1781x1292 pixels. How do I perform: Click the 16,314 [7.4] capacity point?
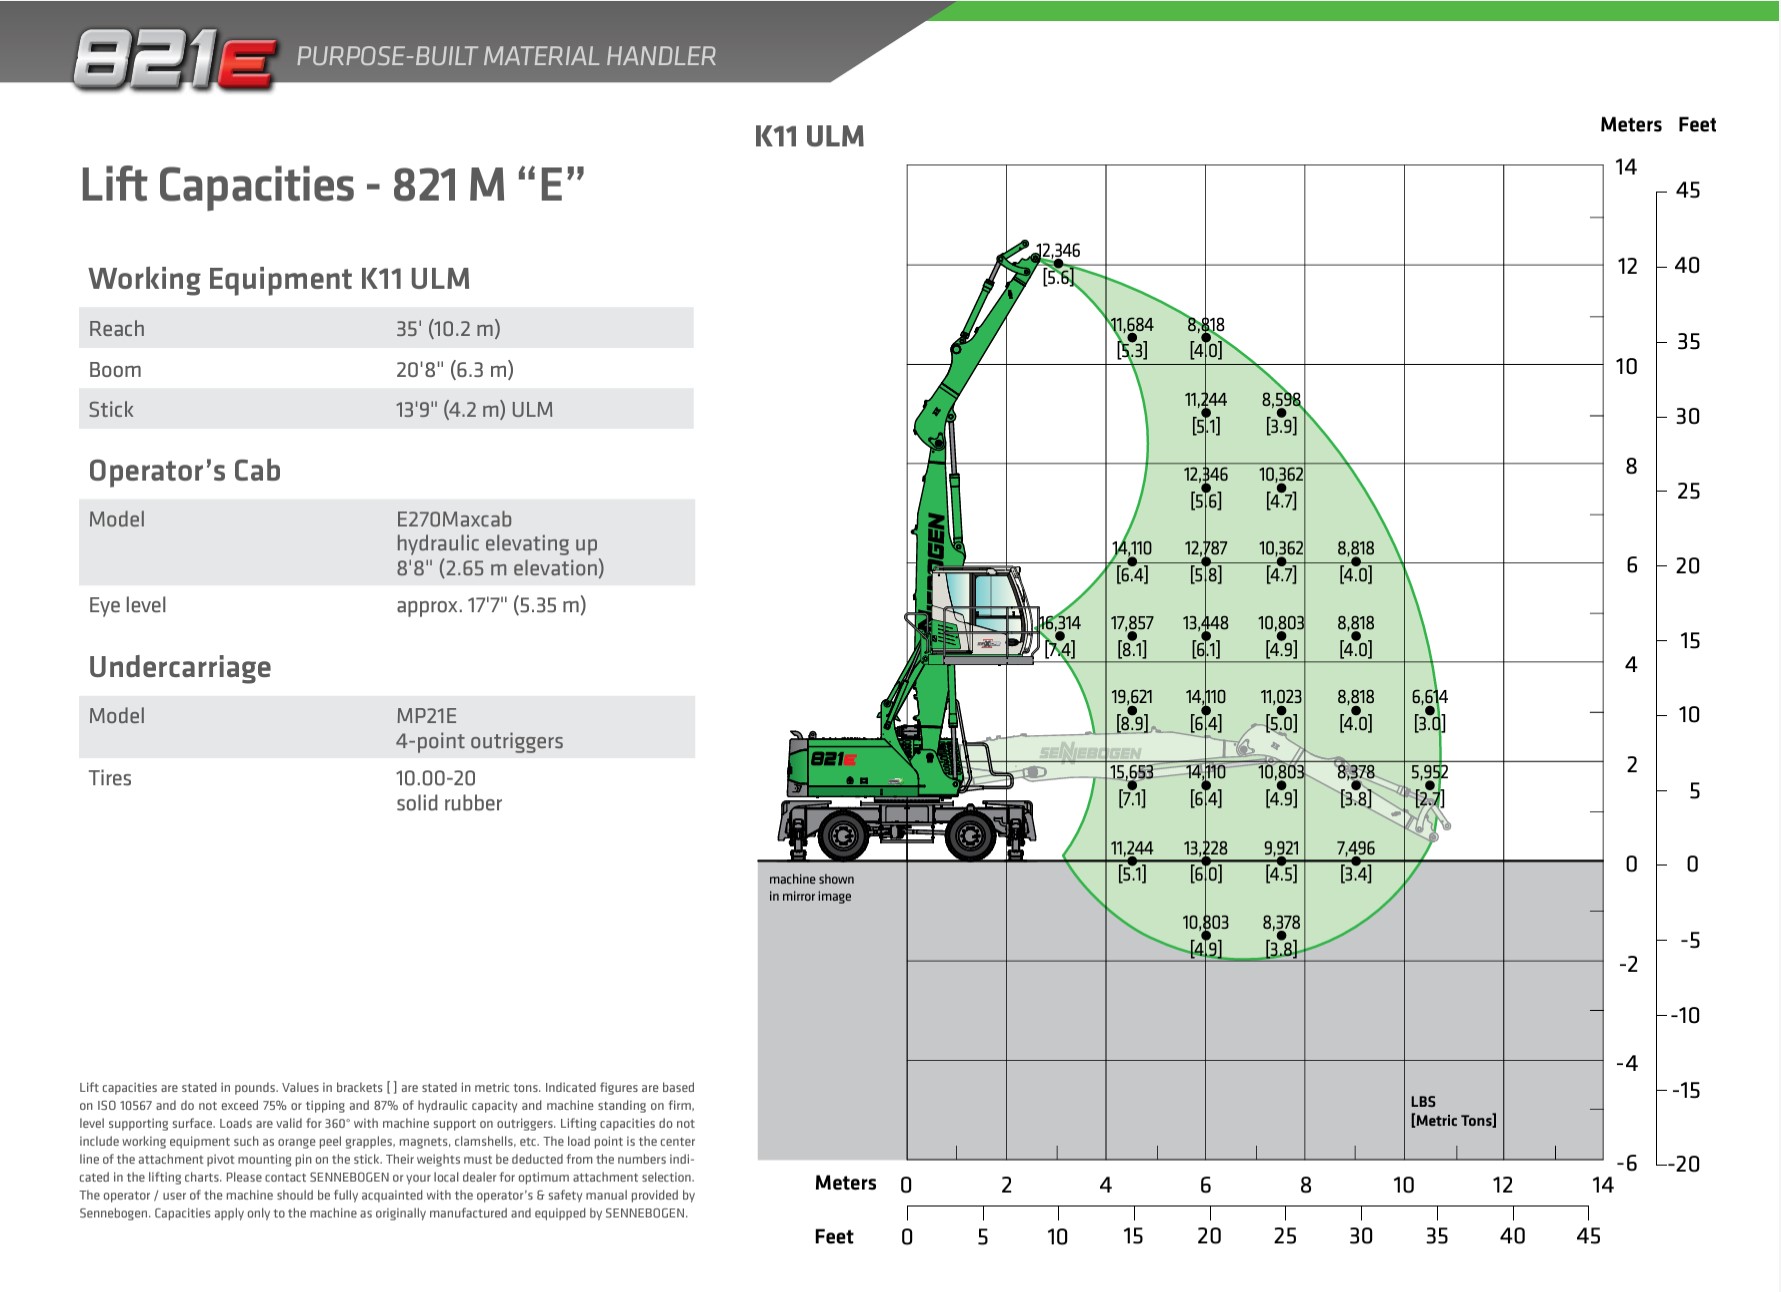click(x=1060, y=636)
